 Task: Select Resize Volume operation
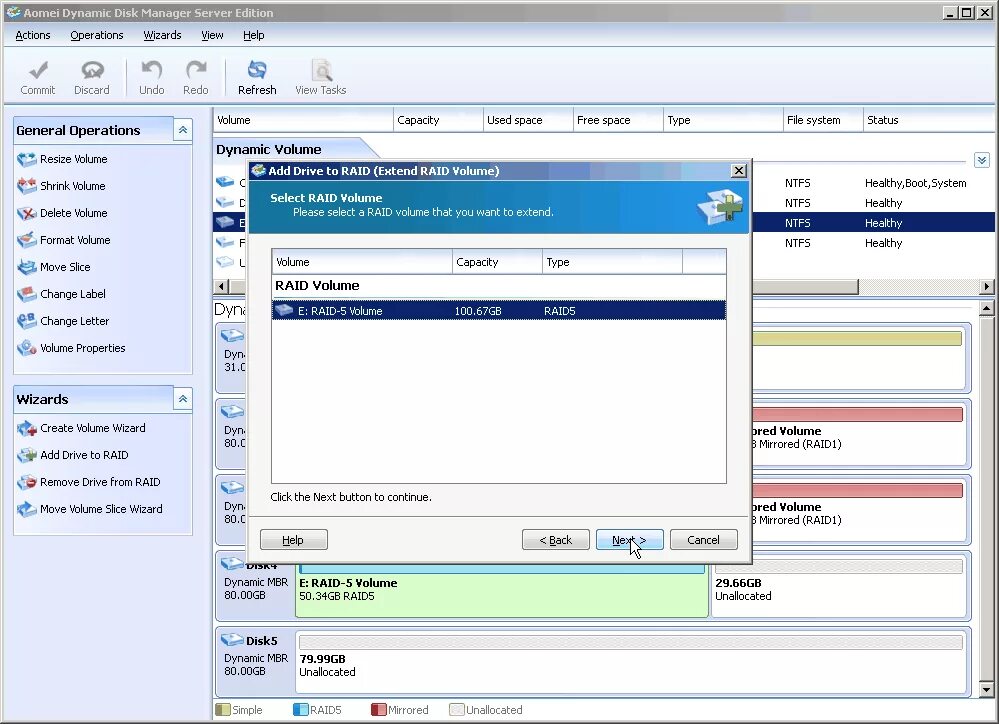[x=62, y=159]
